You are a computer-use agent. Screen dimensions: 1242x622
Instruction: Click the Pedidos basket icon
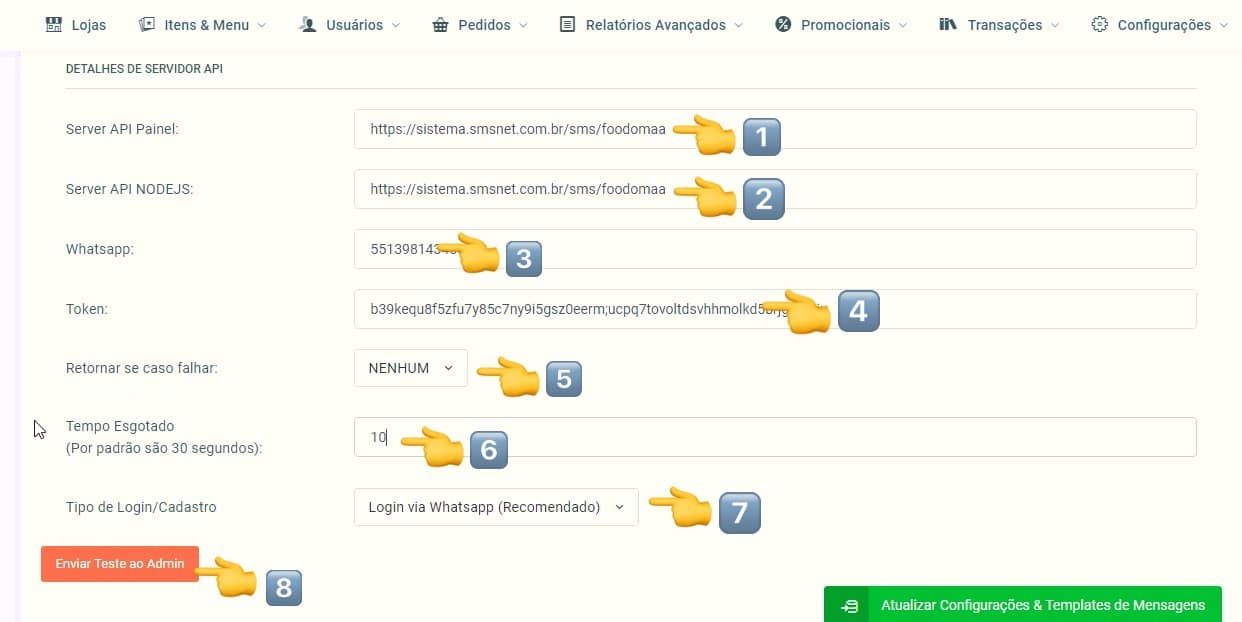point(440,25)
